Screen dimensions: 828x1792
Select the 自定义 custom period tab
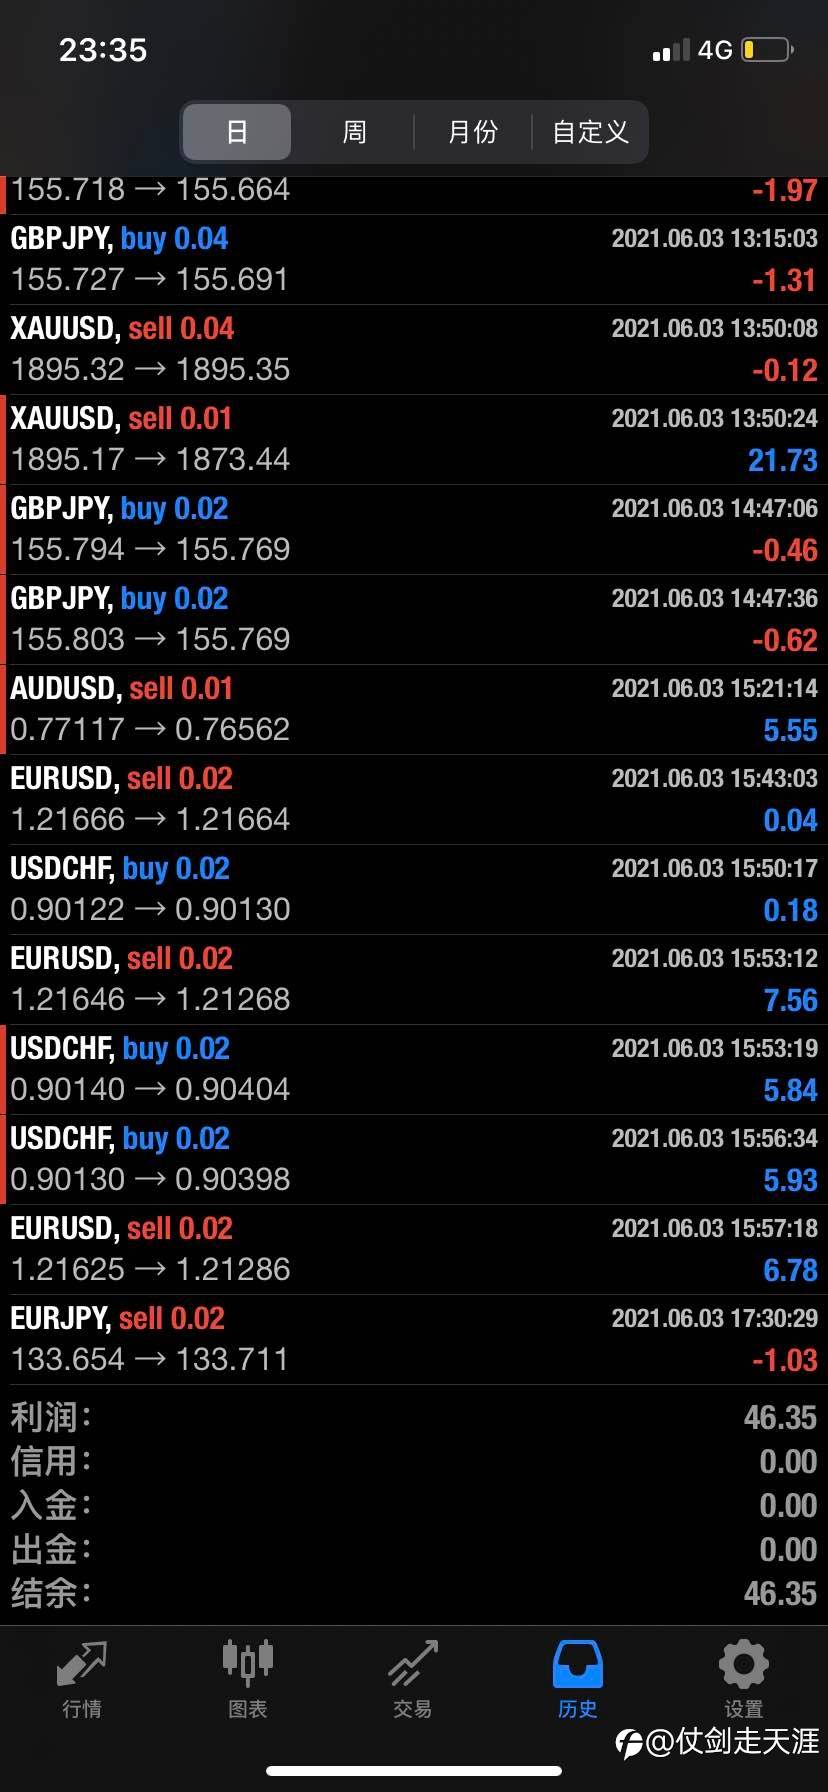tap(590, 132)
